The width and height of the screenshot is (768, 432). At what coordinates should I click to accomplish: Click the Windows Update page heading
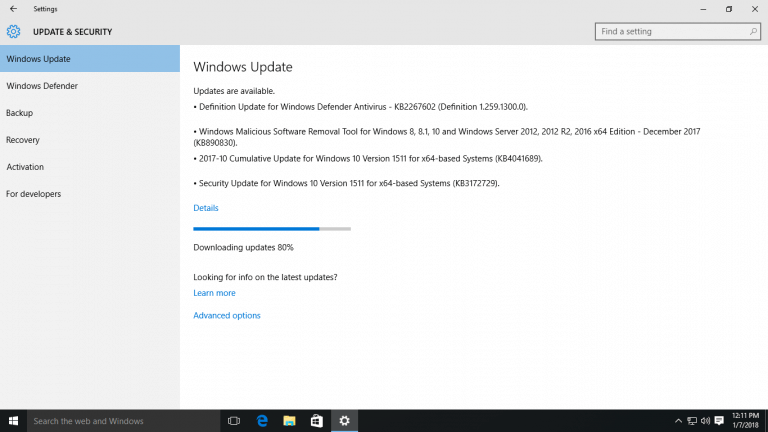point(243,67)
